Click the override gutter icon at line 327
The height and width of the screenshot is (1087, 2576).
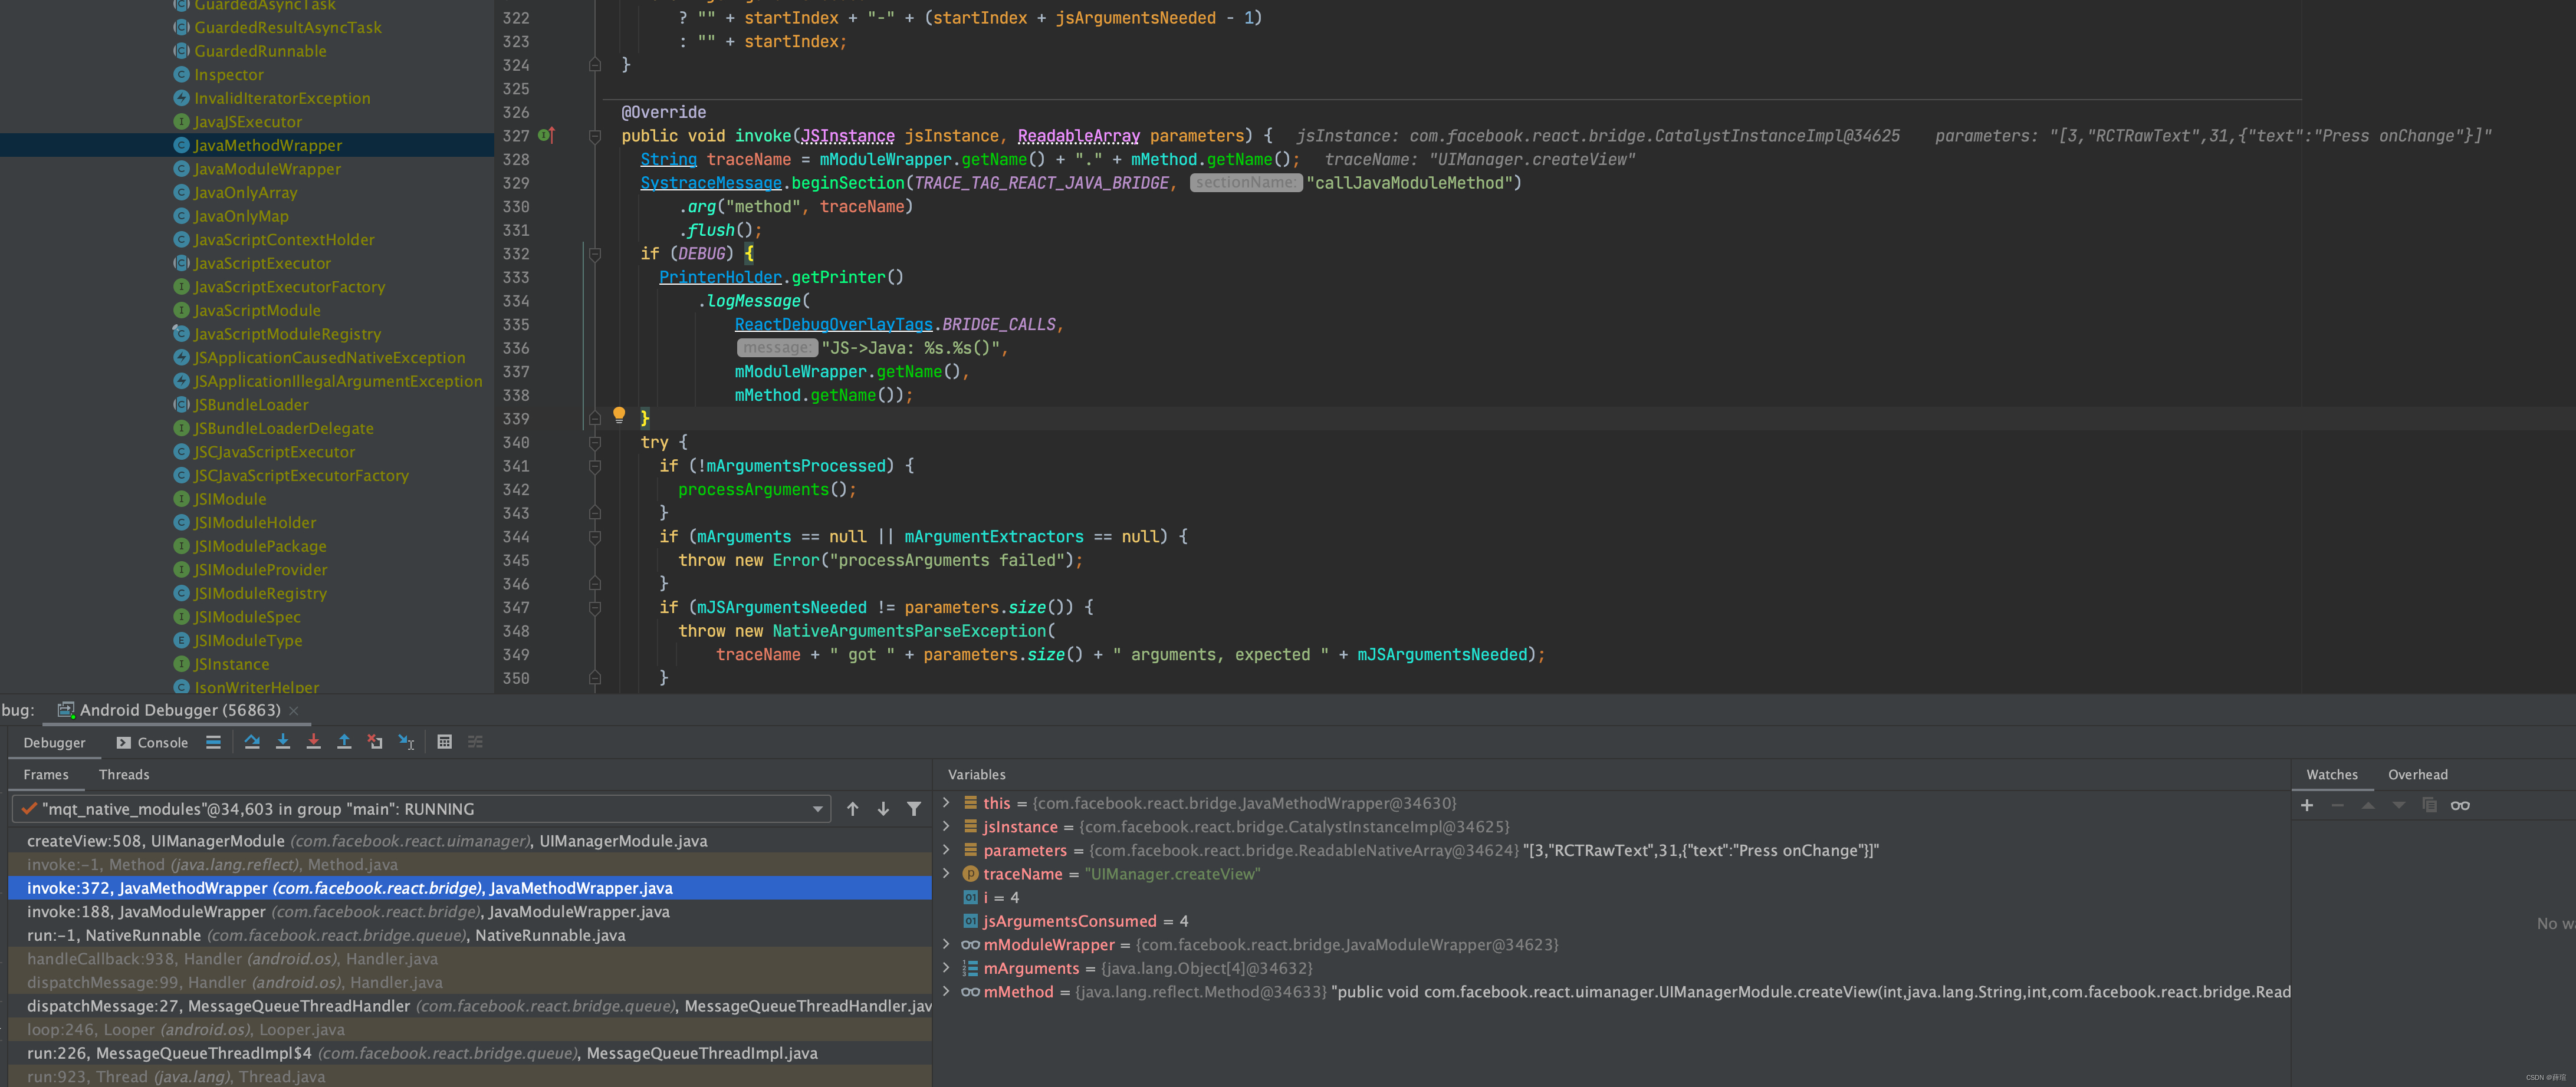(546, 135)
